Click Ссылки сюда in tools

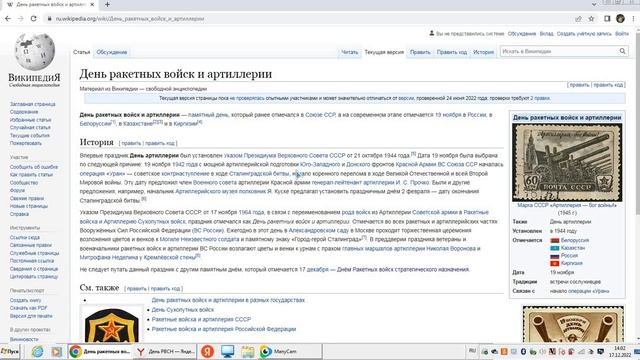(25, 237)
